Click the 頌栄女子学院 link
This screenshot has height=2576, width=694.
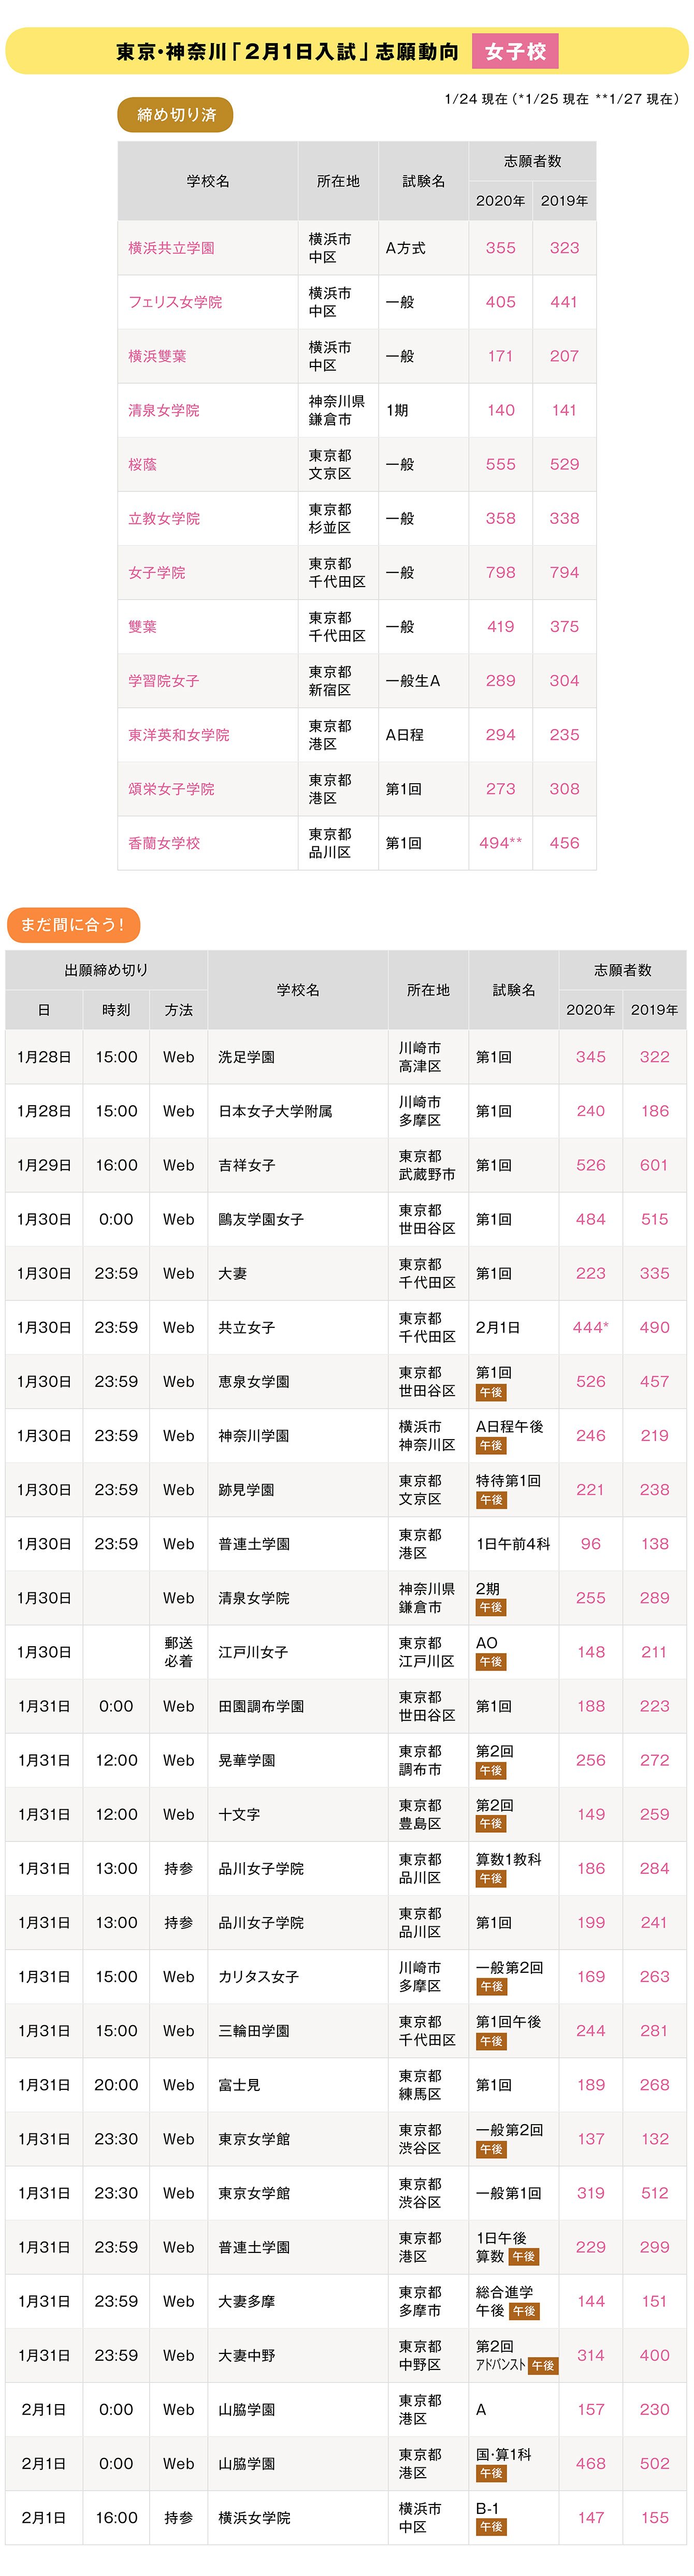click(171, 788)
